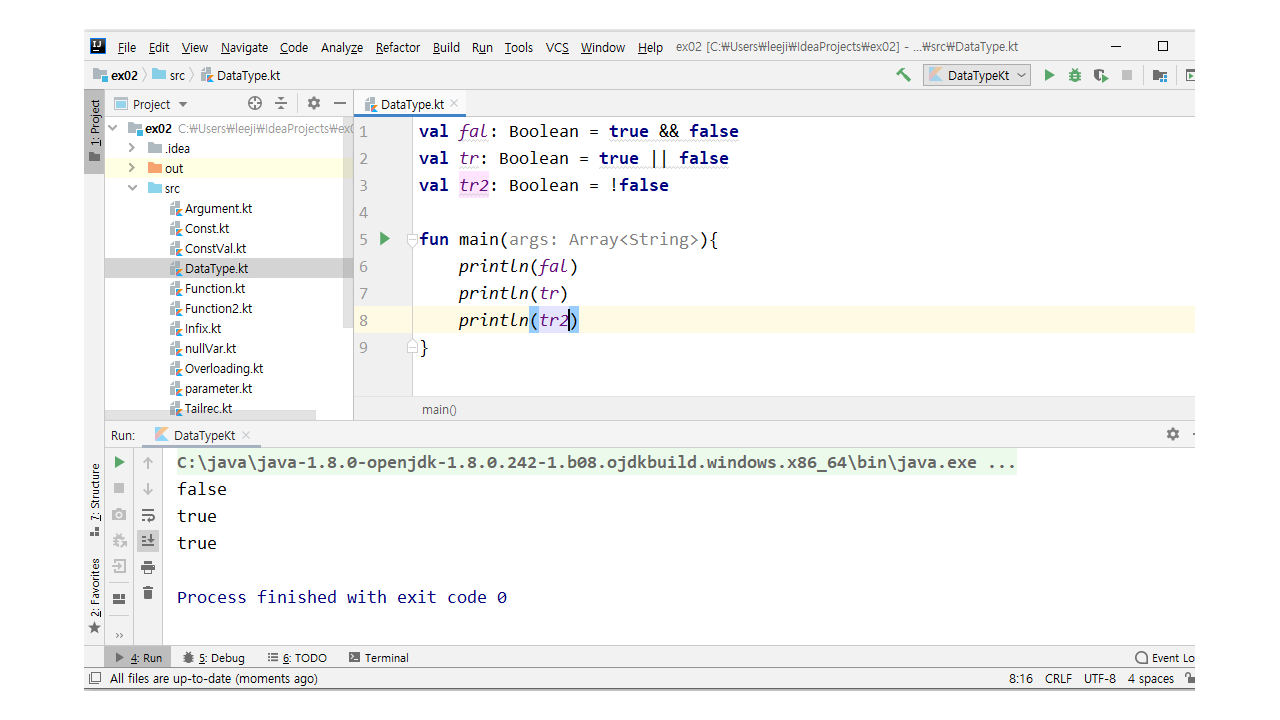Open Function2.kt in the project tree
This screenshot has width=1280, height=720.
pyautogui.click(x=218, y=308)
